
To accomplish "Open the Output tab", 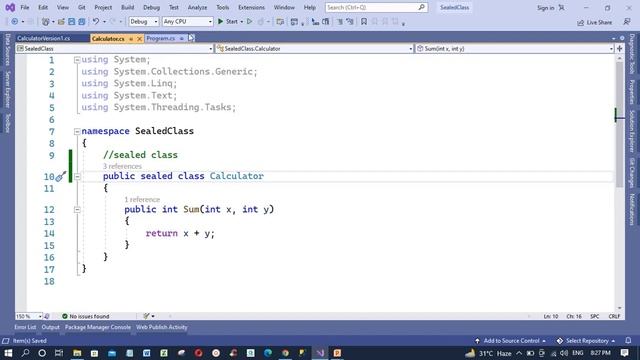I will [x=51, y=327].
